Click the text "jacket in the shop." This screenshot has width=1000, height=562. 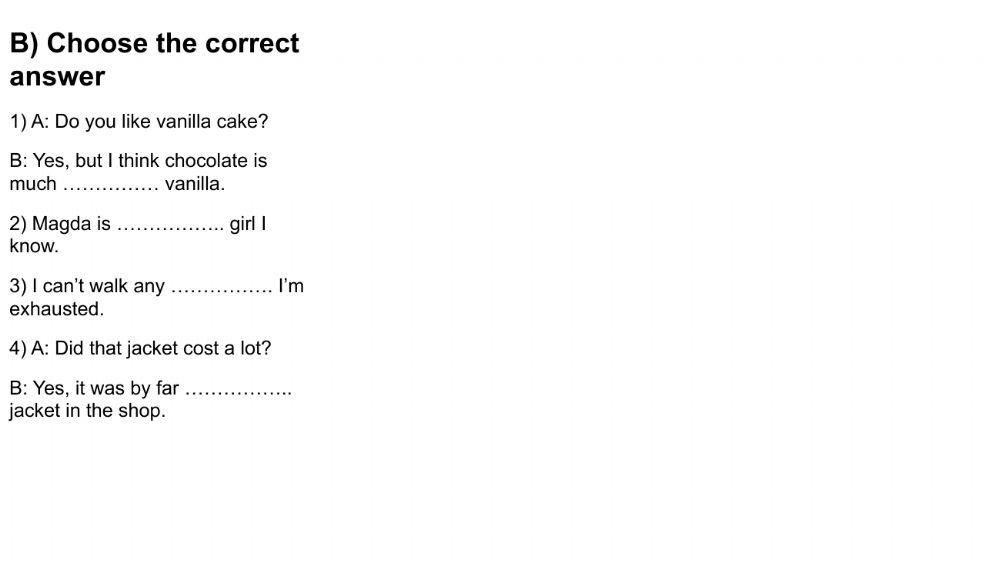coord(87,411)
